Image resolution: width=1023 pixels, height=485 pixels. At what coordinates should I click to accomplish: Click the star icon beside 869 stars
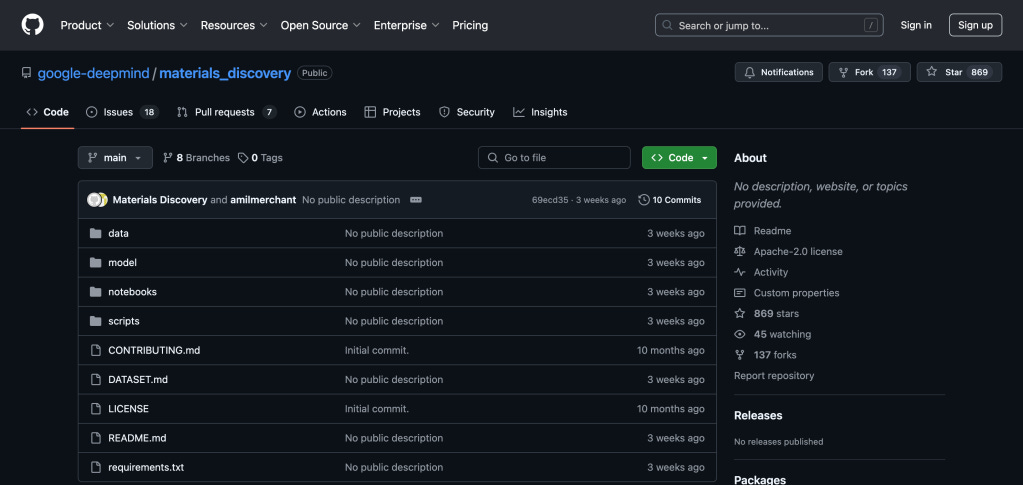tap(740, 313)
